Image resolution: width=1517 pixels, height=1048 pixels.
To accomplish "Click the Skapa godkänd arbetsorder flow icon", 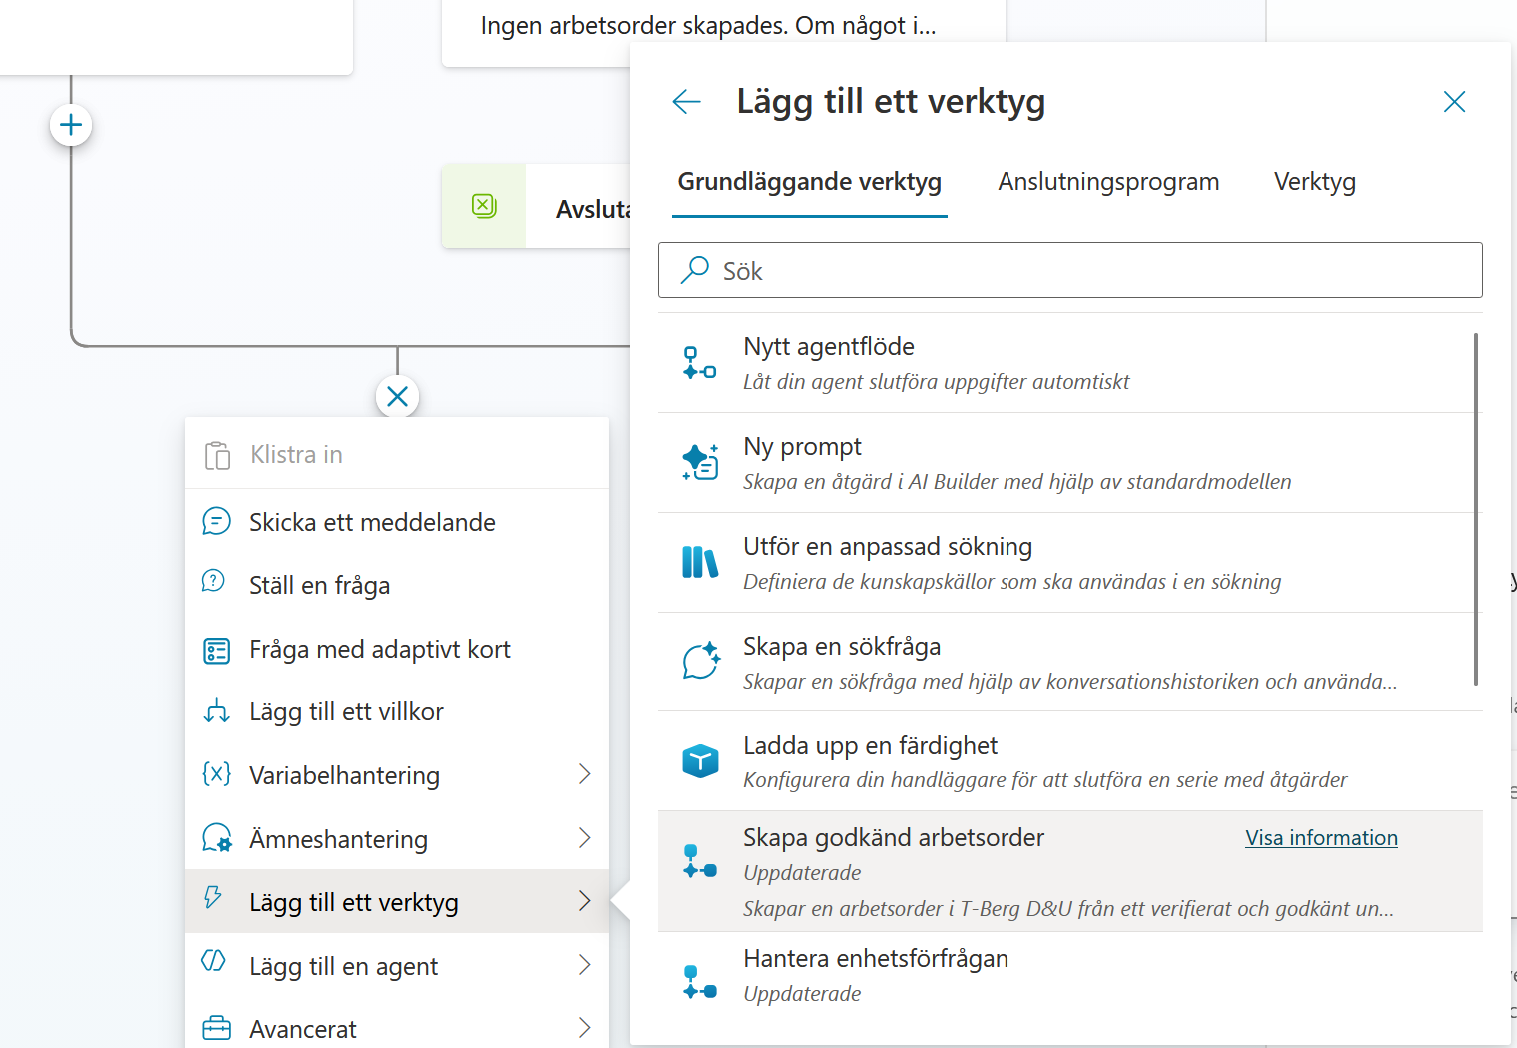I will 699,861.
